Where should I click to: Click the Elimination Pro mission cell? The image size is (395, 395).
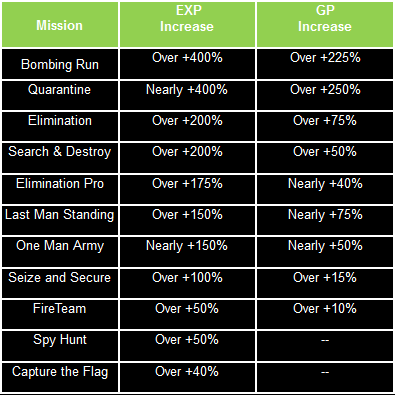point(60,189)
